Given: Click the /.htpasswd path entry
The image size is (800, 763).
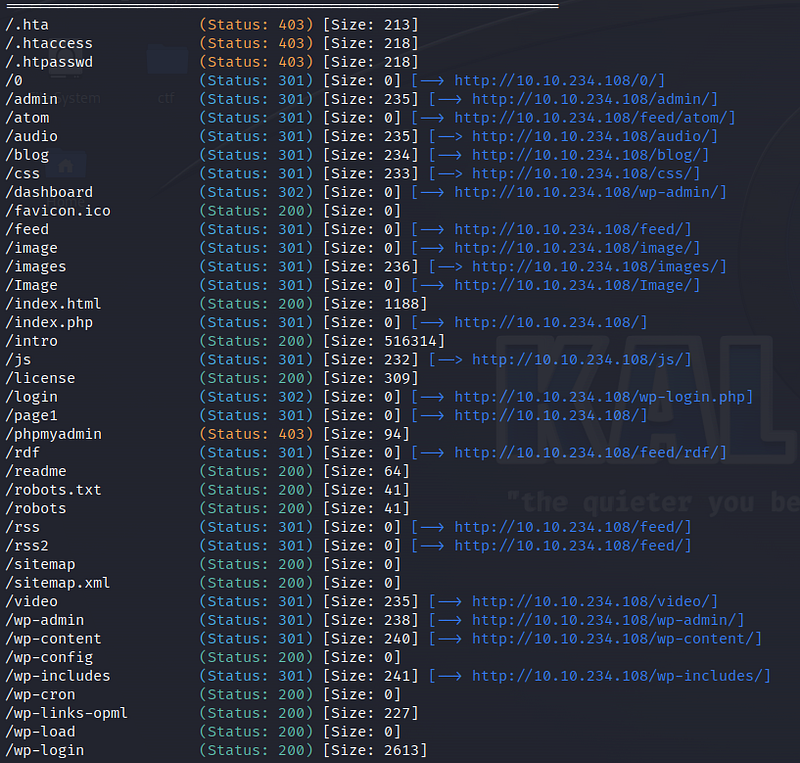Looking at the screenshot, I should [x=49, y=62].
